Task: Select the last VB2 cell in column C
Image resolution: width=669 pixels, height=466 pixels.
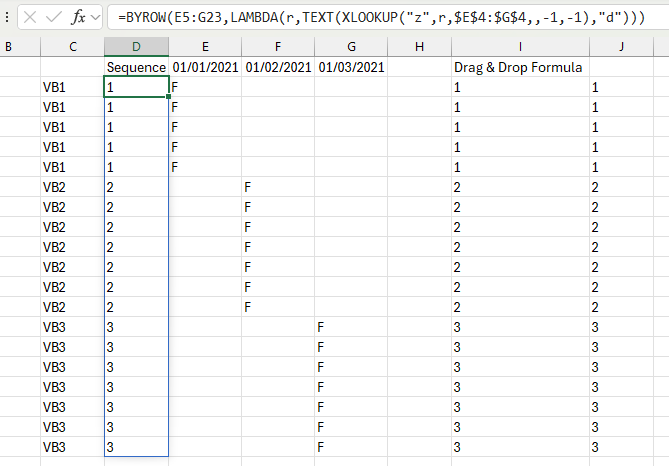Action: tap(73, 307)
